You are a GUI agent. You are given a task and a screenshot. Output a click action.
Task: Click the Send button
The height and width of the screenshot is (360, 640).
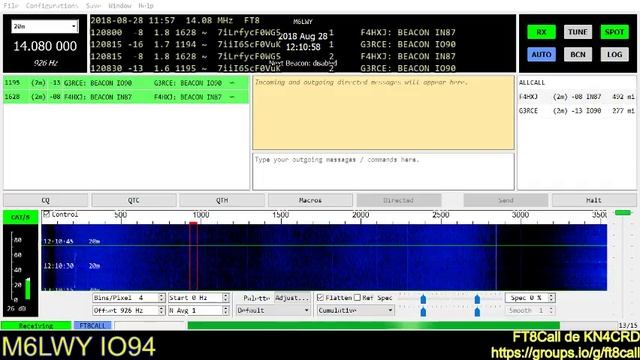tap(506, 200)
